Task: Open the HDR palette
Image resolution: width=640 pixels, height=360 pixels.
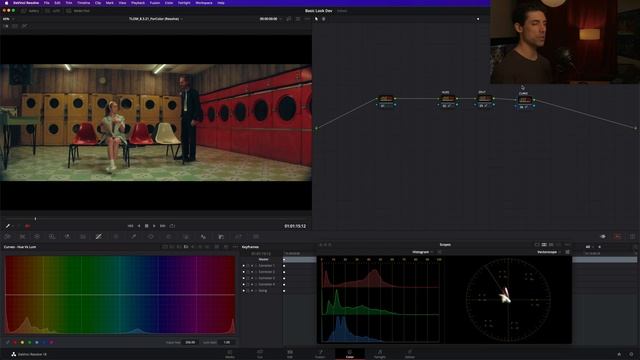Action: click(x=52, y=236)
